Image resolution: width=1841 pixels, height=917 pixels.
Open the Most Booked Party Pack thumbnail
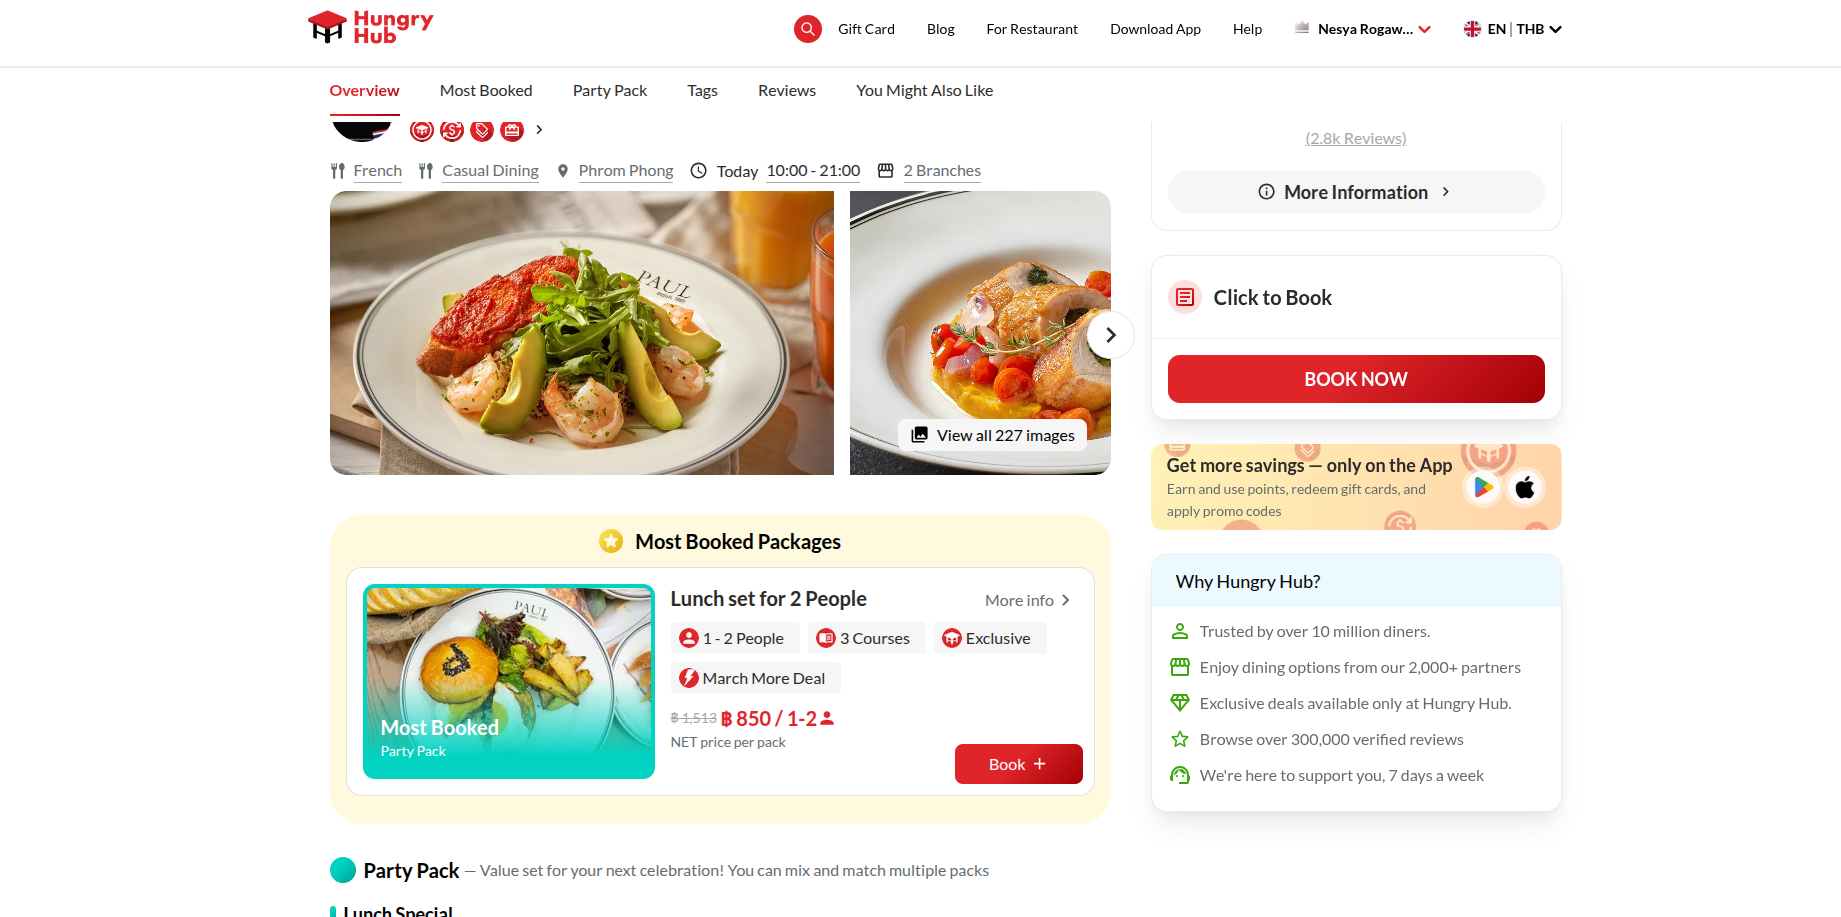pos(509,681)
